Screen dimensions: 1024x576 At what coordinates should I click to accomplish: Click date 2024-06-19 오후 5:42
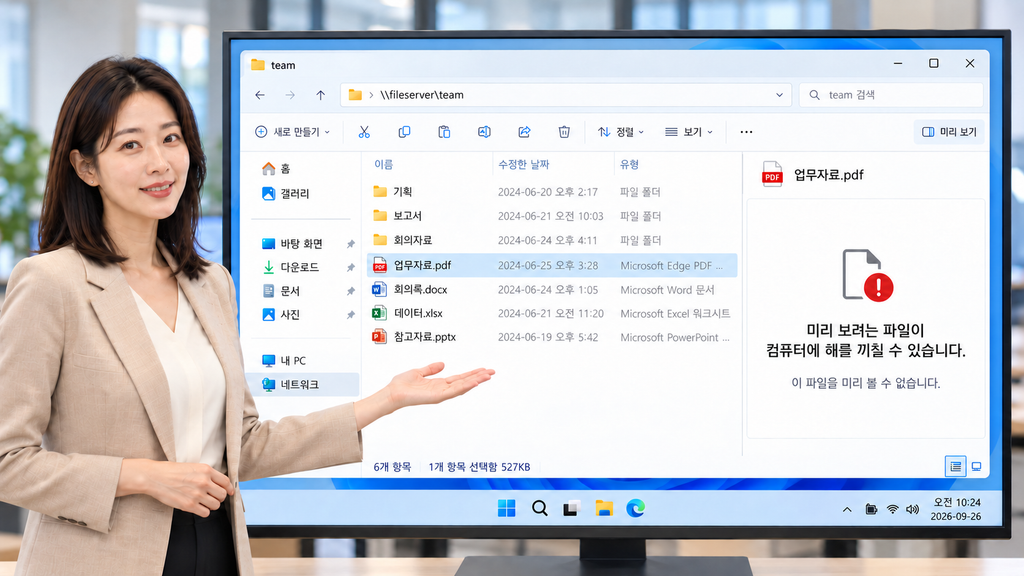548,338
